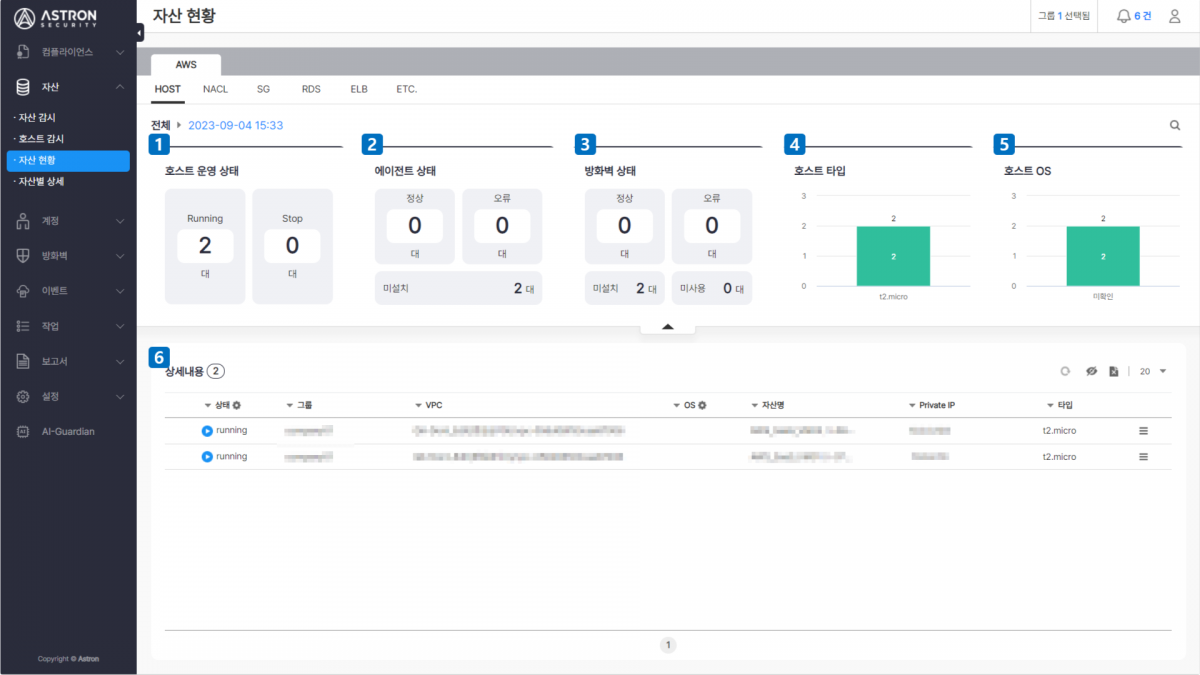
Task: Open AI-Guardian from the sidebar
Action: tap(68, 431)
